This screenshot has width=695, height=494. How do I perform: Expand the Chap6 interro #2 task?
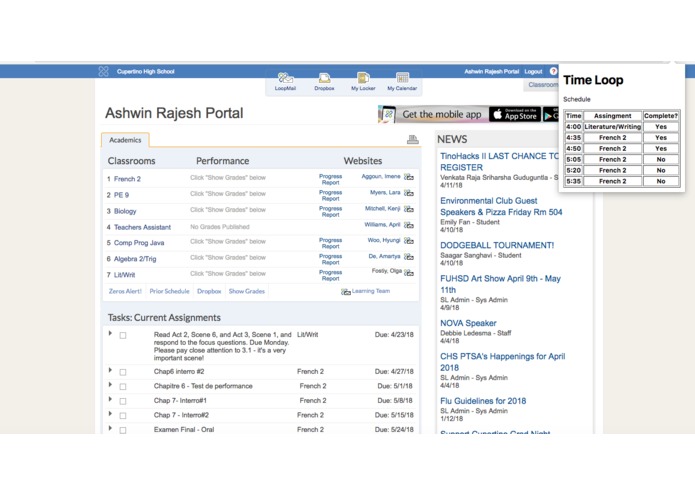(x=110, y=370)
